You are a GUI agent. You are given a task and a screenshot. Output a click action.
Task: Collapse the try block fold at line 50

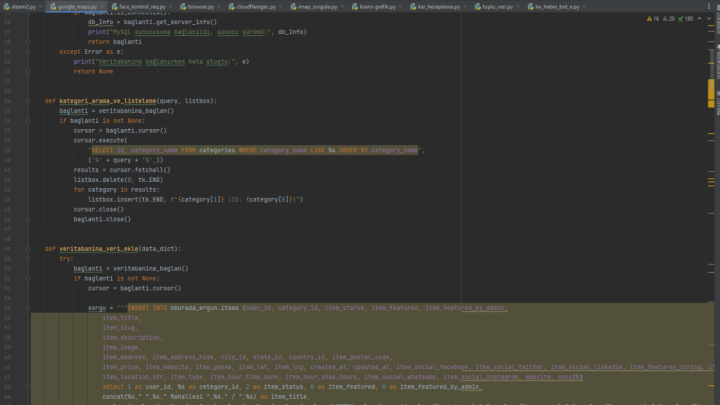(x=28, y=259)
